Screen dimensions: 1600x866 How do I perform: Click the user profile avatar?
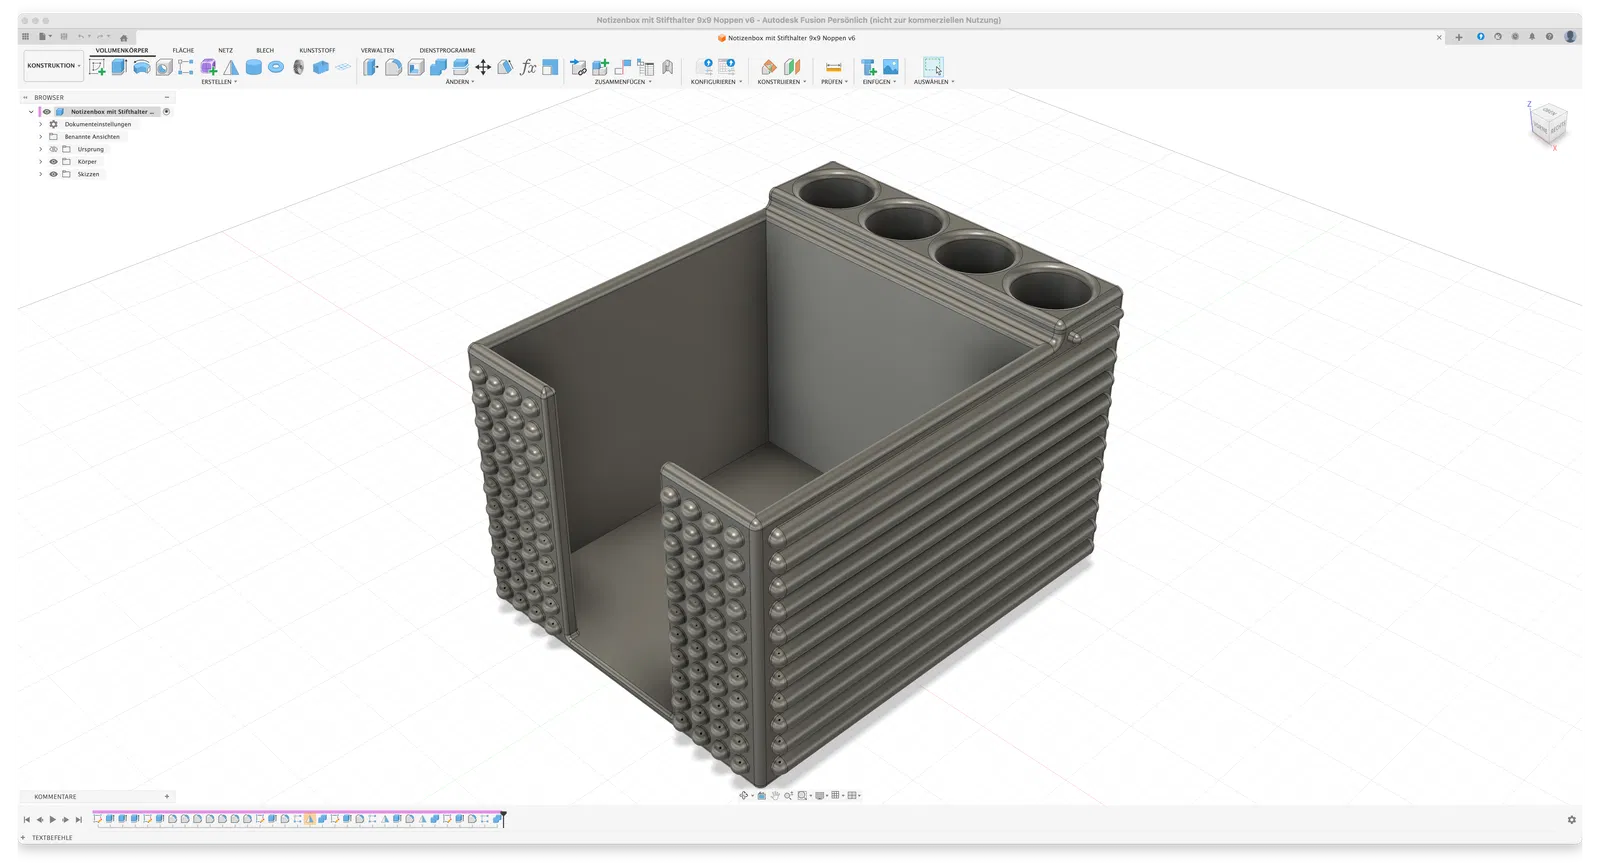pos(1570,37)
